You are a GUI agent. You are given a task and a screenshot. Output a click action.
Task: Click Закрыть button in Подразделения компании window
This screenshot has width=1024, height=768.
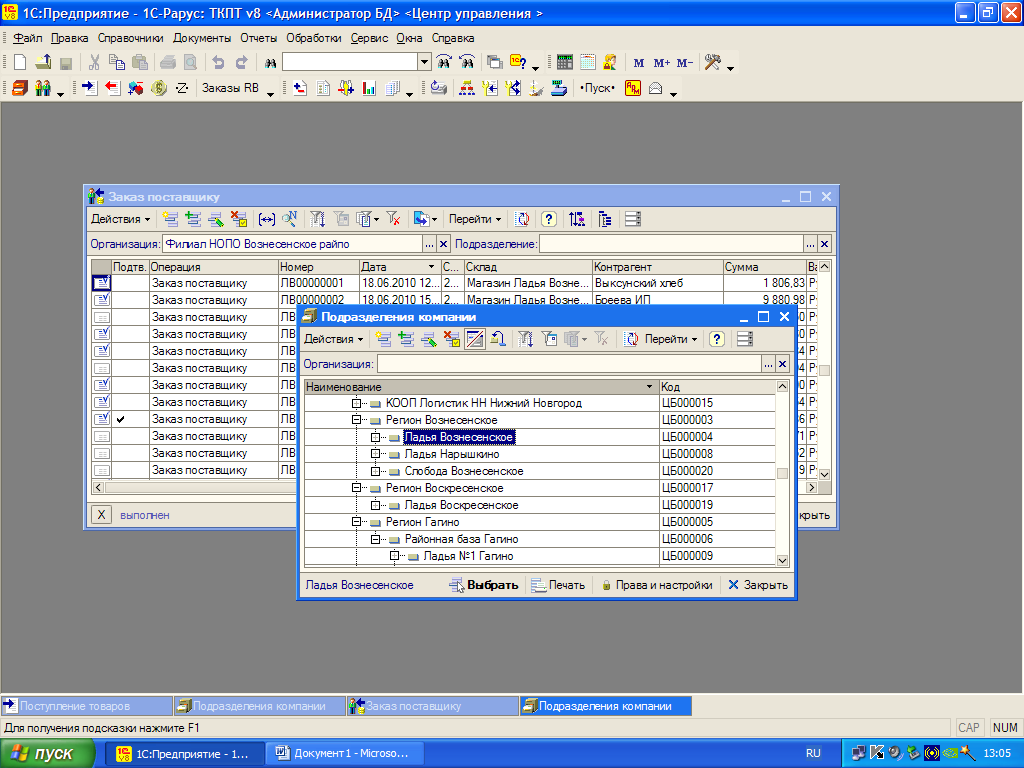pyautogui.click(x=758, y=585)
